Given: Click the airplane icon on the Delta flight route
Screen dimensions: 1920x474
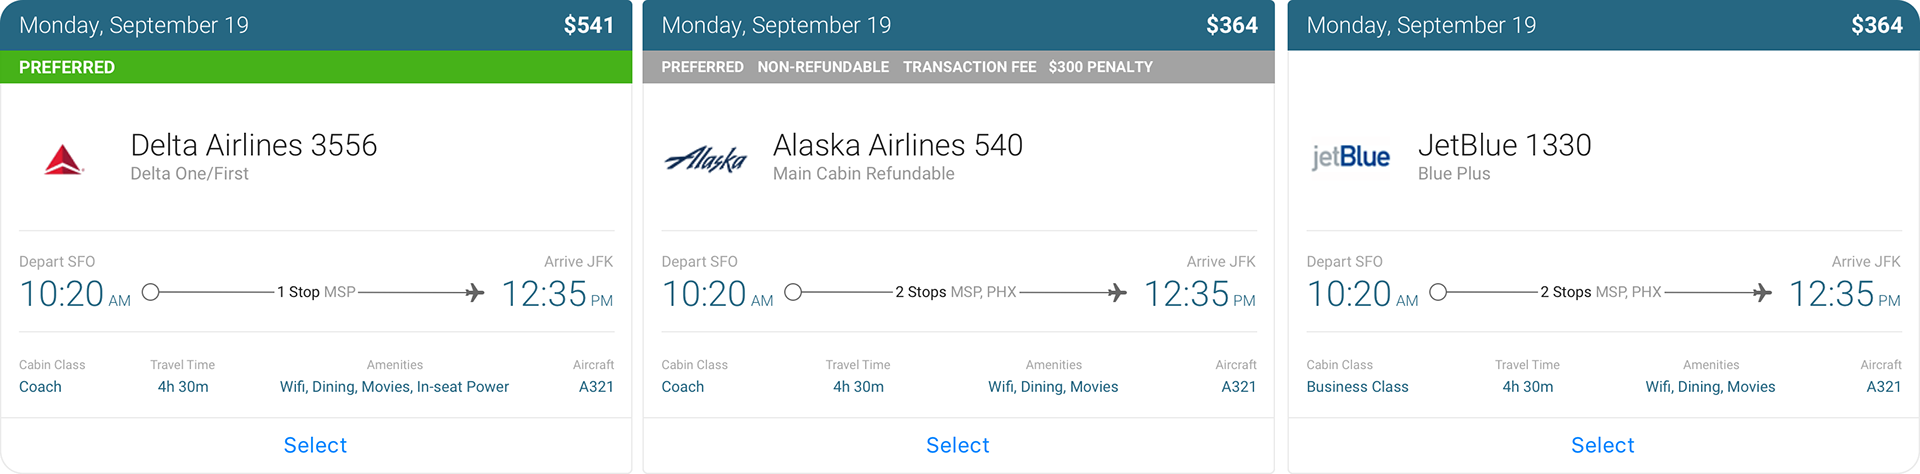Looking at the screenshot, I should coord(475,292).
